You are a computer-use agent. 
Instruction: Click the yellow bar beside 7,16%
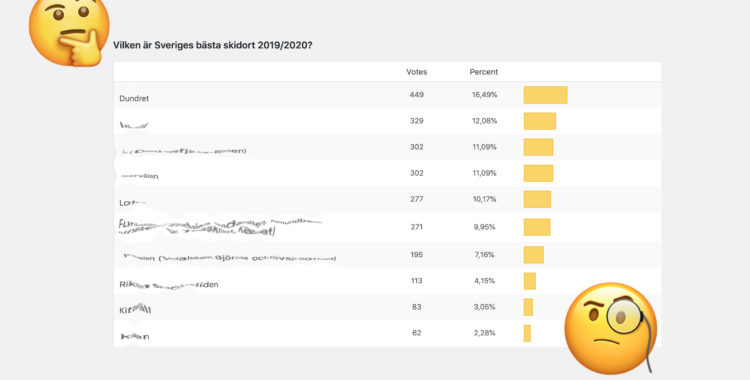coord(533,255)
